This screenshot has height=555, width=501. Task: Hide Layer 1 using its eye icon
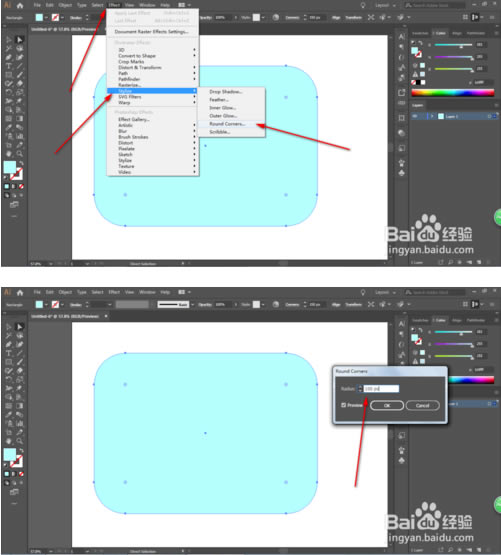[415, 116]
